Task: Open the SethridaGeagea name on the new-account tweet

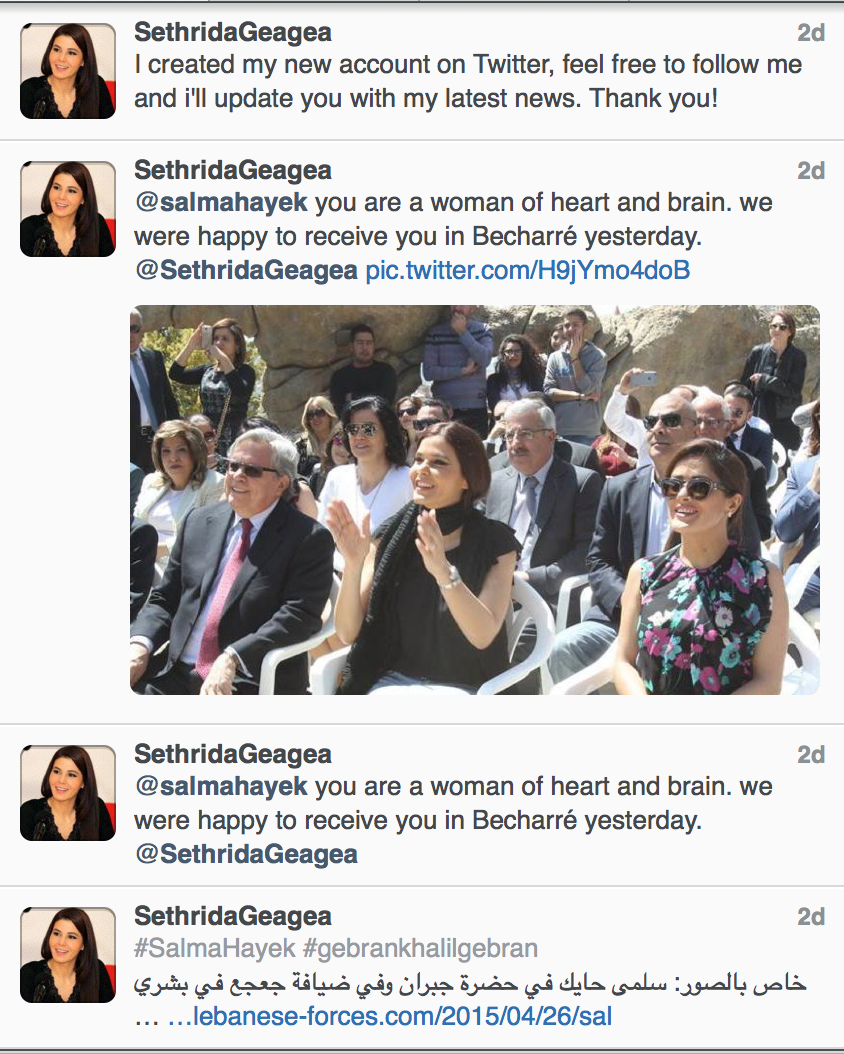Action: click(232, 32)
